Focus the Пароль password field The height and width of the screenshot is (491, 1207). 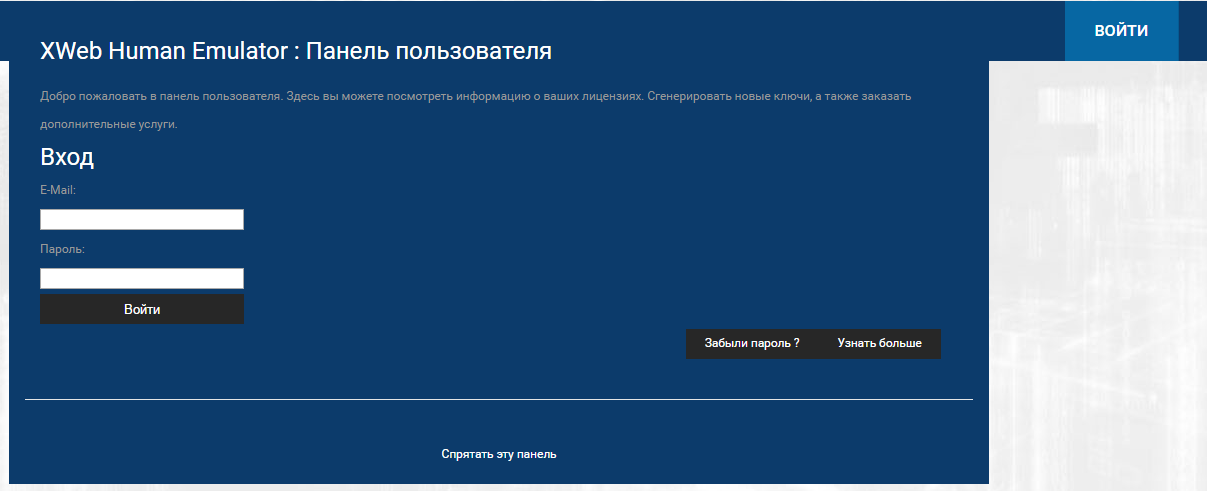tap(142, 278)
